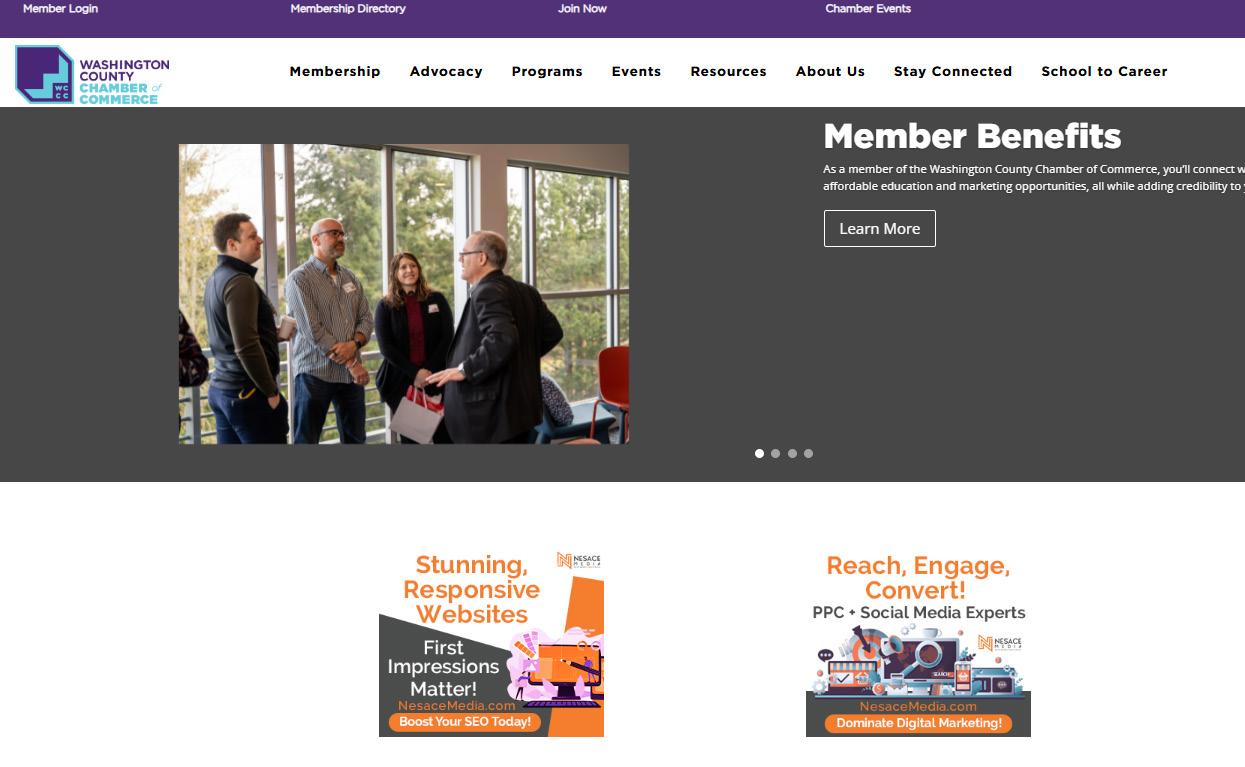This screenshot has width=1245, height=767.
Task: Click the Reach, Engage, Convert ad banner
Action: (918, 643)
